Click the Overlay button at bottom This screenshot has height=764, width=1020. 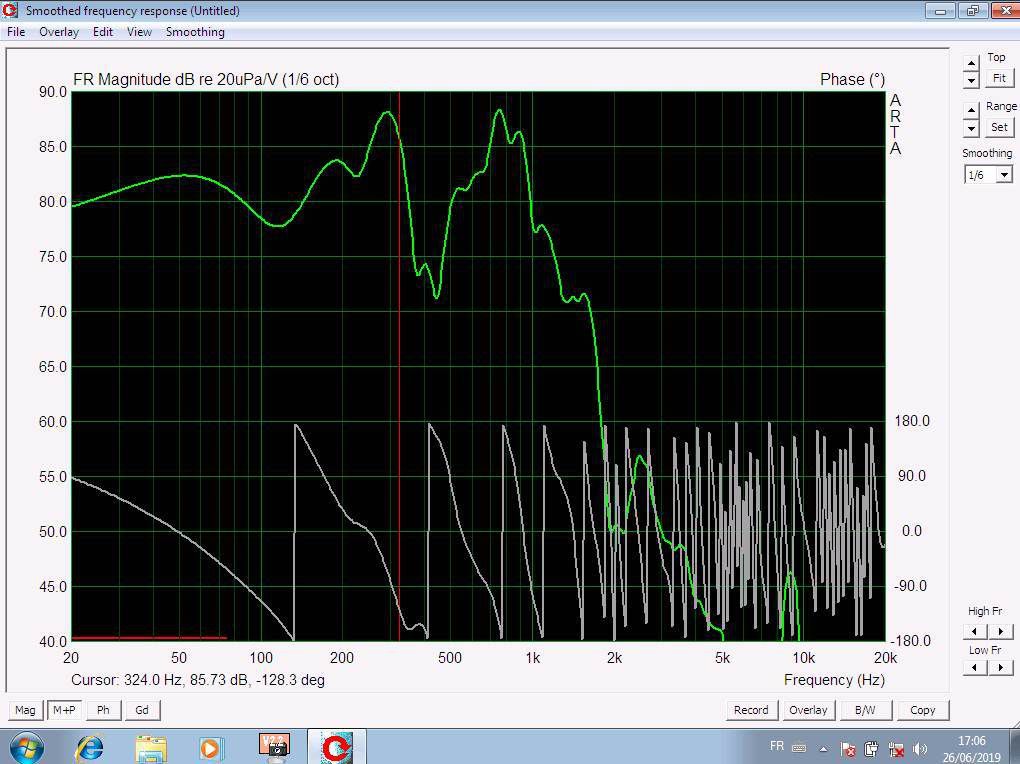(x=808, y=710)
